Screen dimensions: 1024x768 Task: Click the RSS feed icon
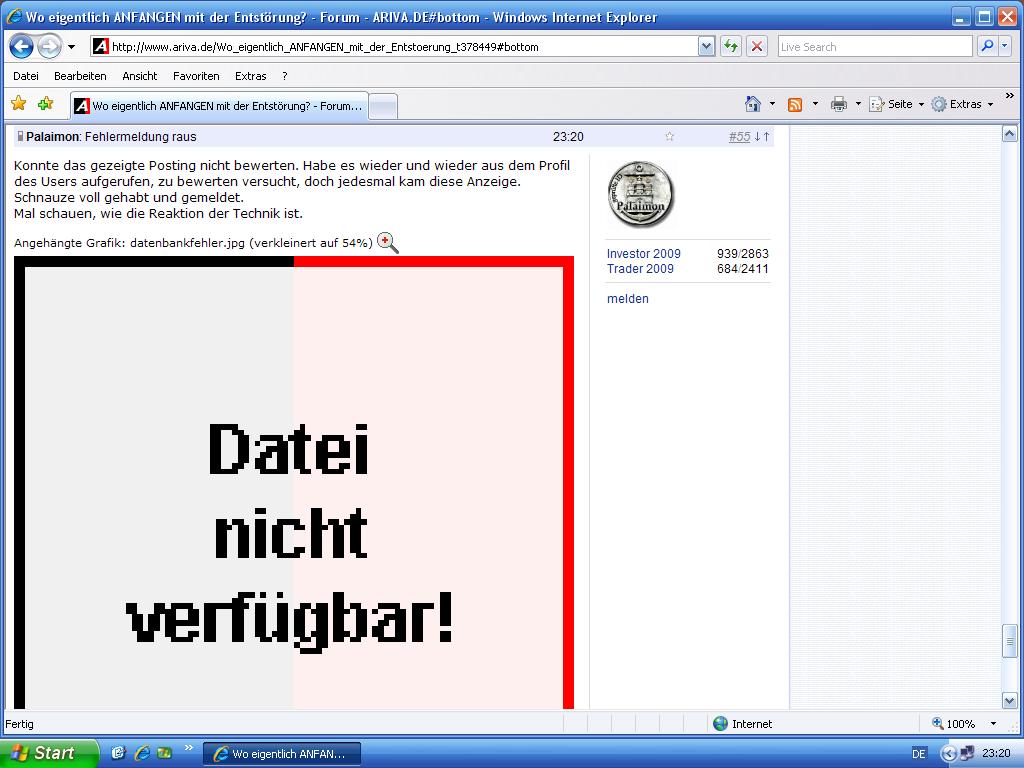tap(793, 103)
